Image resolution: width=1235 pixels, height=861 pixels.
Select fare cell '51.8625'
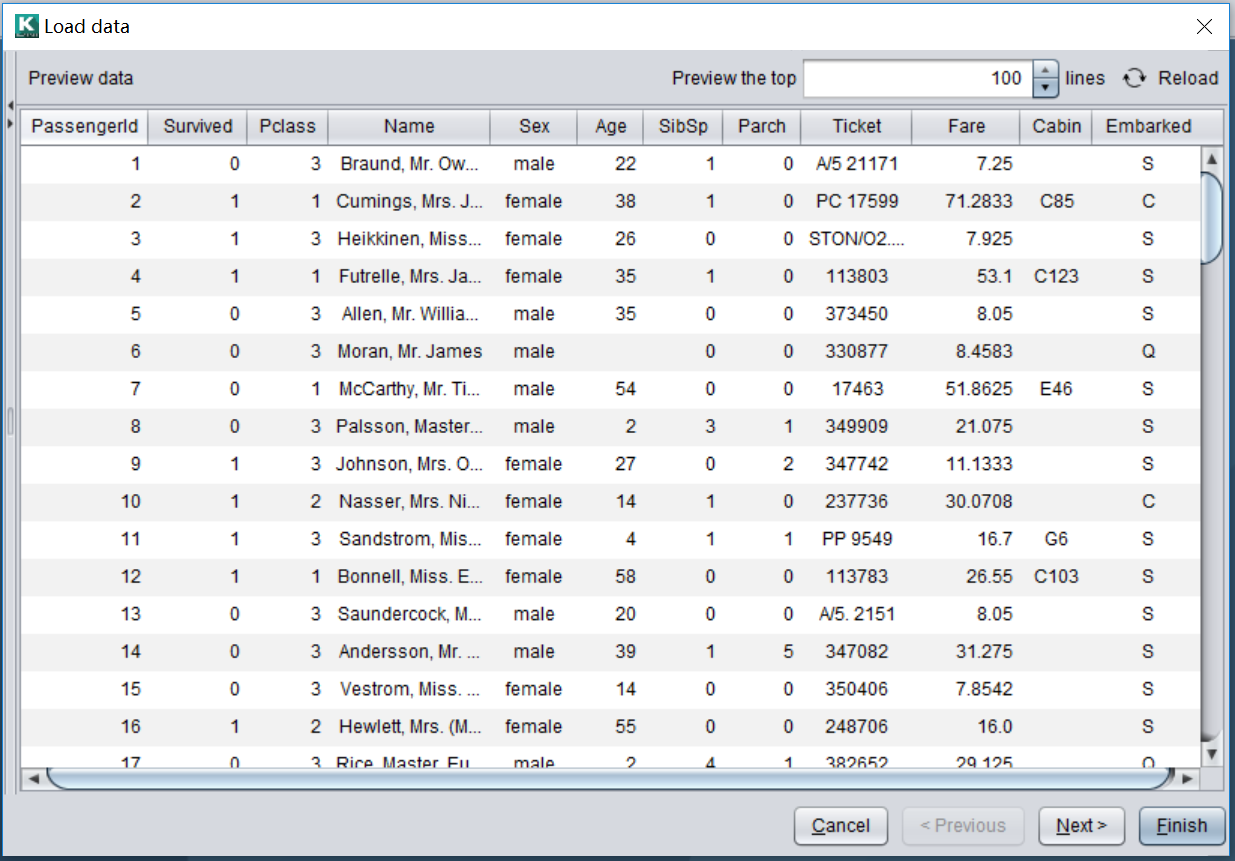point(966,389)
